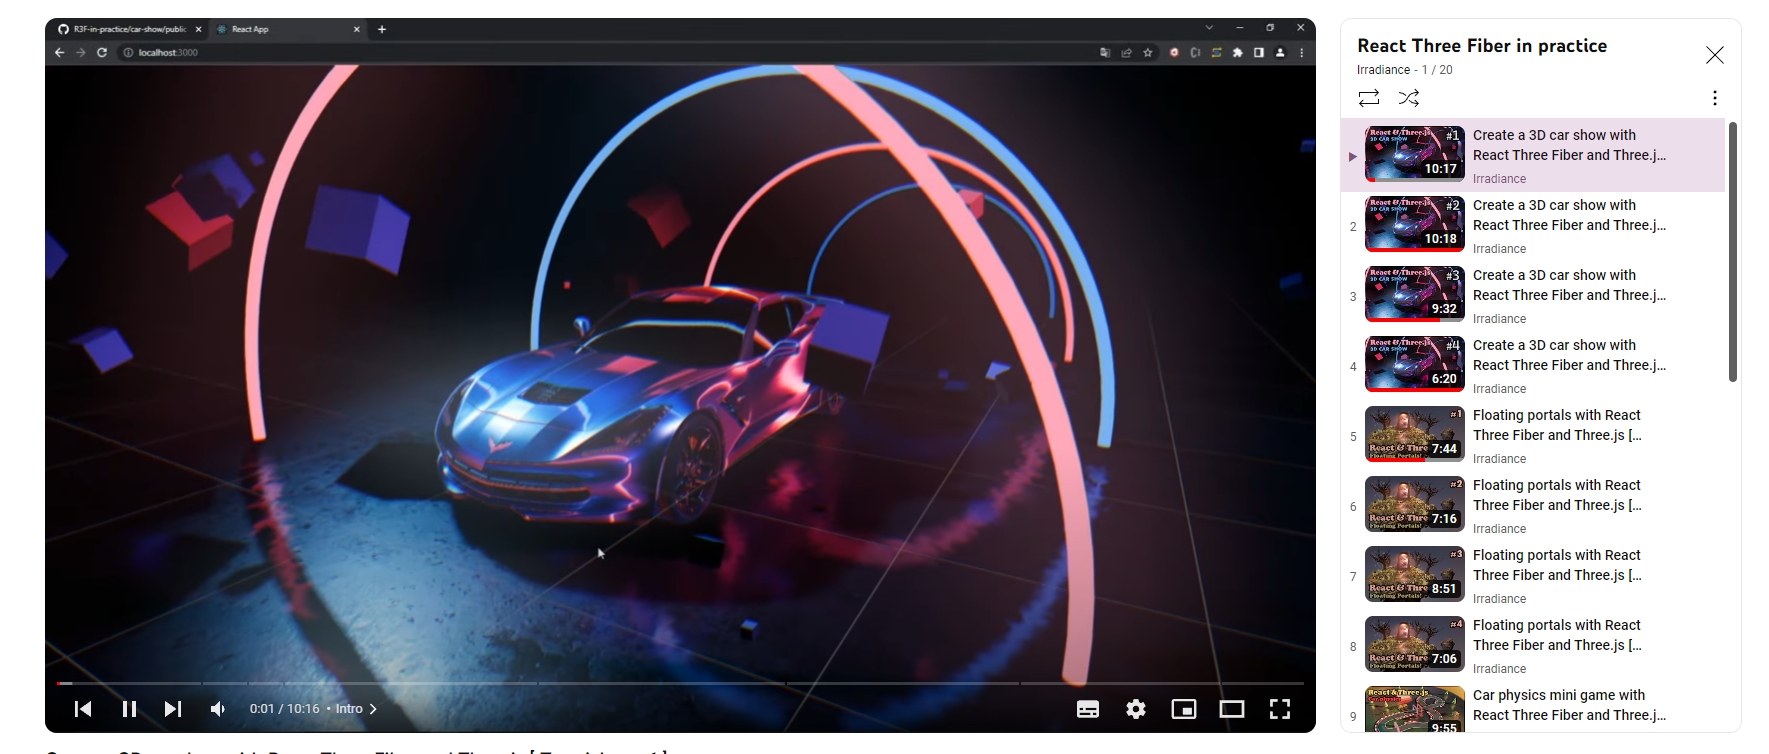
Task: Click the in-video browser three-dot menu
Action: 1301,52
